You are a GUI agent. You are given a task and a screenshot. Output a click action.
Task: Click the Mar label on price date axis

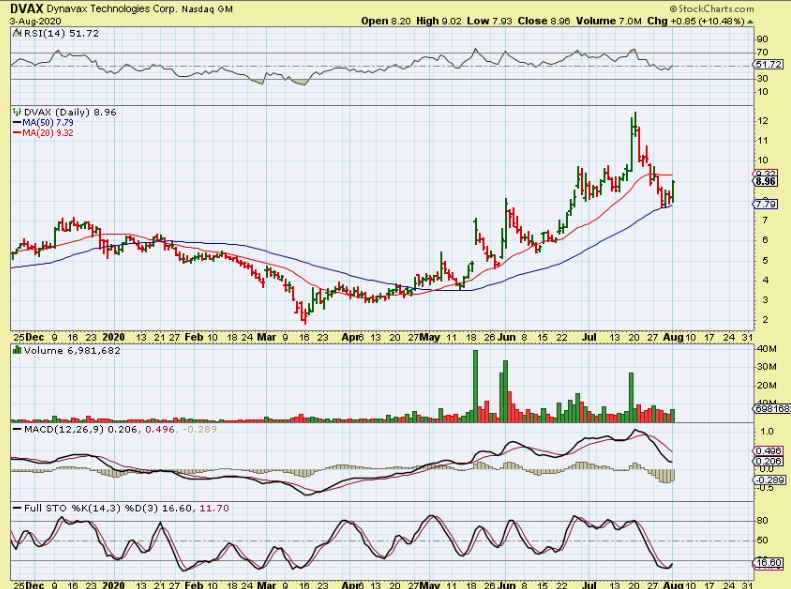(266, 337)
